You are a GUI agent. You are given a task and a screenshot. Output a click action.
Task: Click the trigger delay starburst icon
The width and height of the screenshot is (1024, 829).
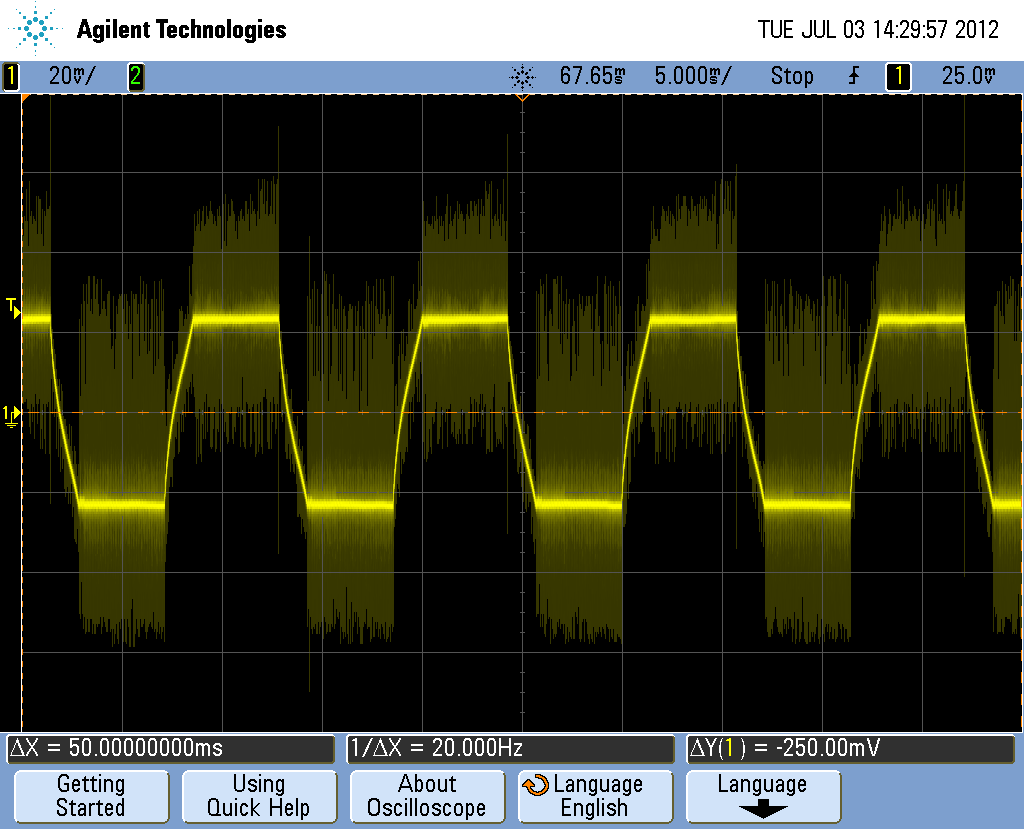click(522, 77)
